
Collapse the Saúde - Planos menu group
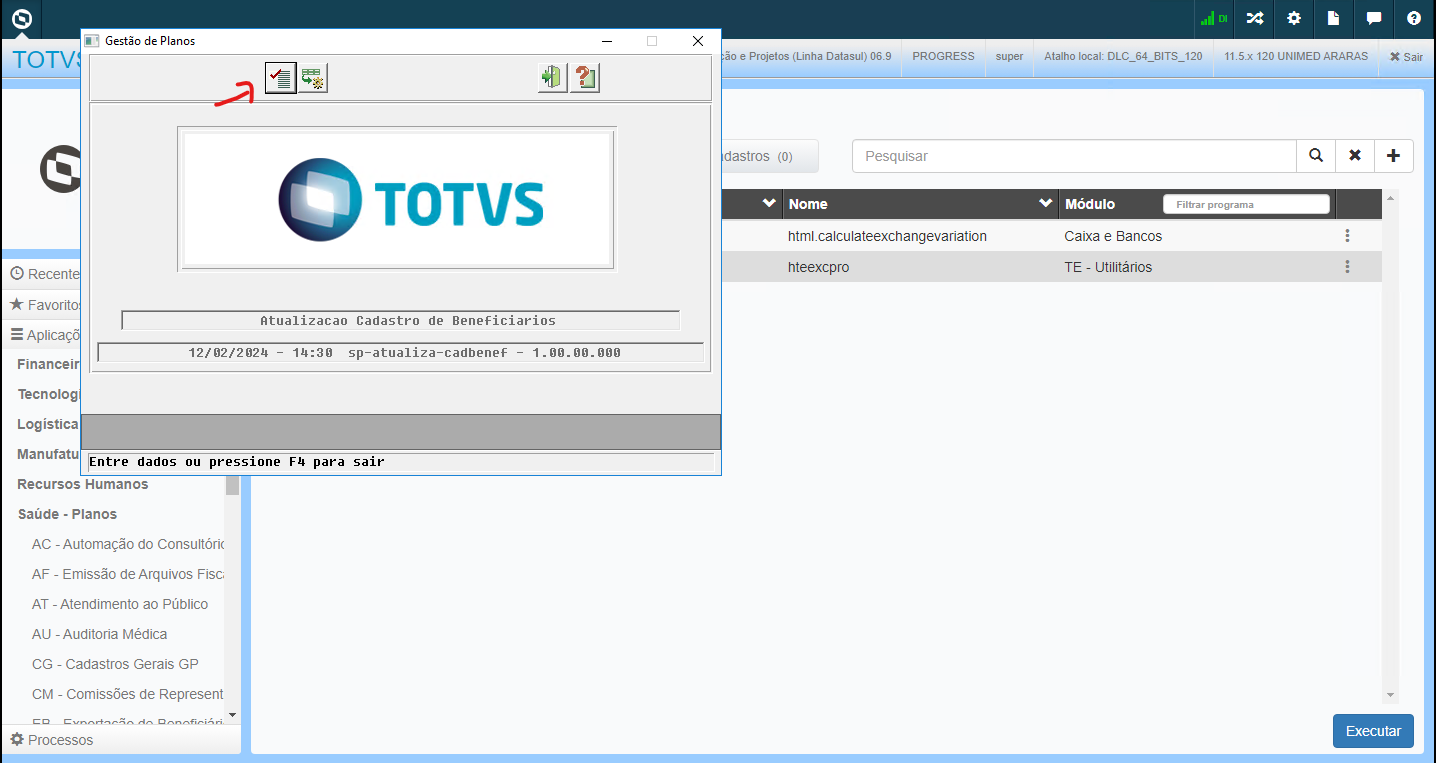tap(67, 514)
